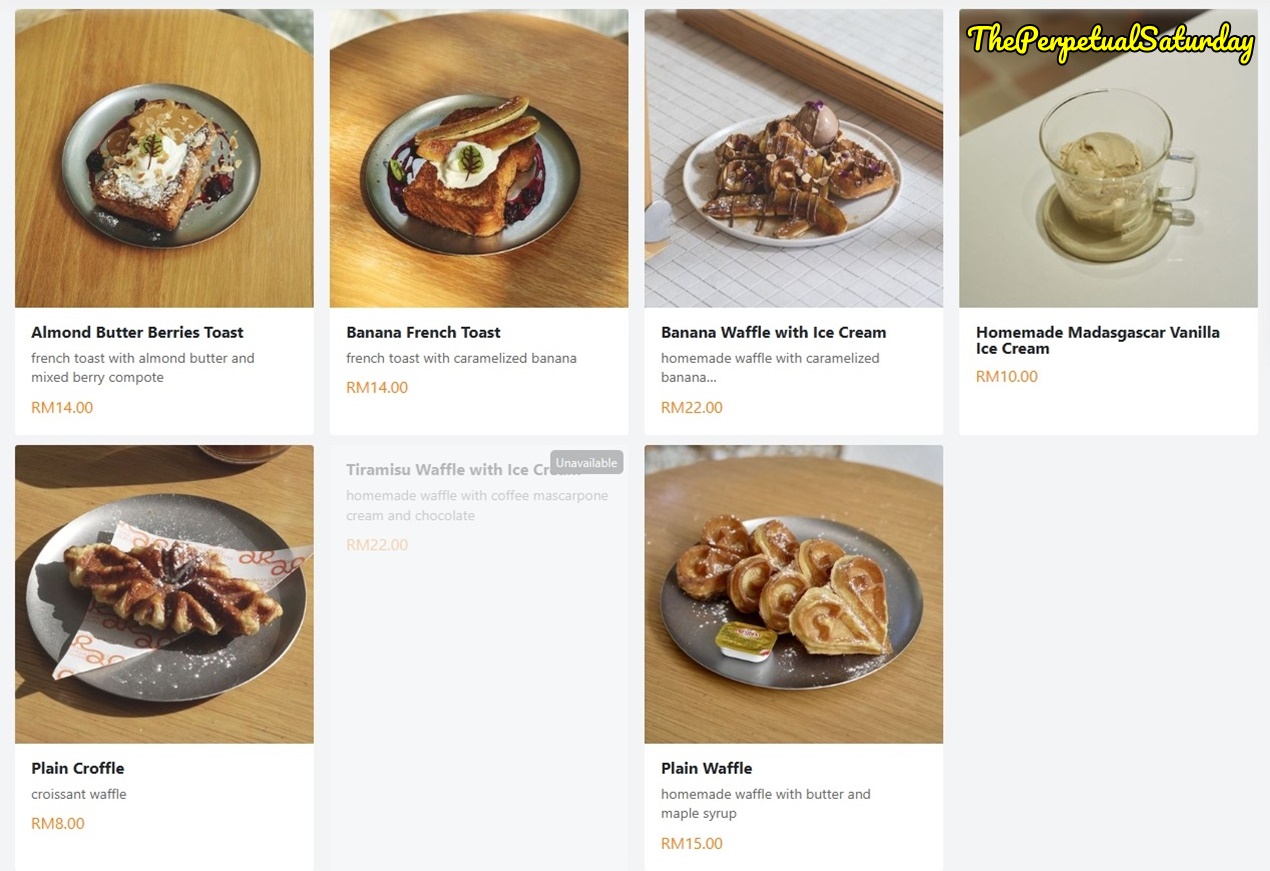Screen dimensions: 1270x871
Task: Click the Banana French Toast image
Action: click(479, 158)
